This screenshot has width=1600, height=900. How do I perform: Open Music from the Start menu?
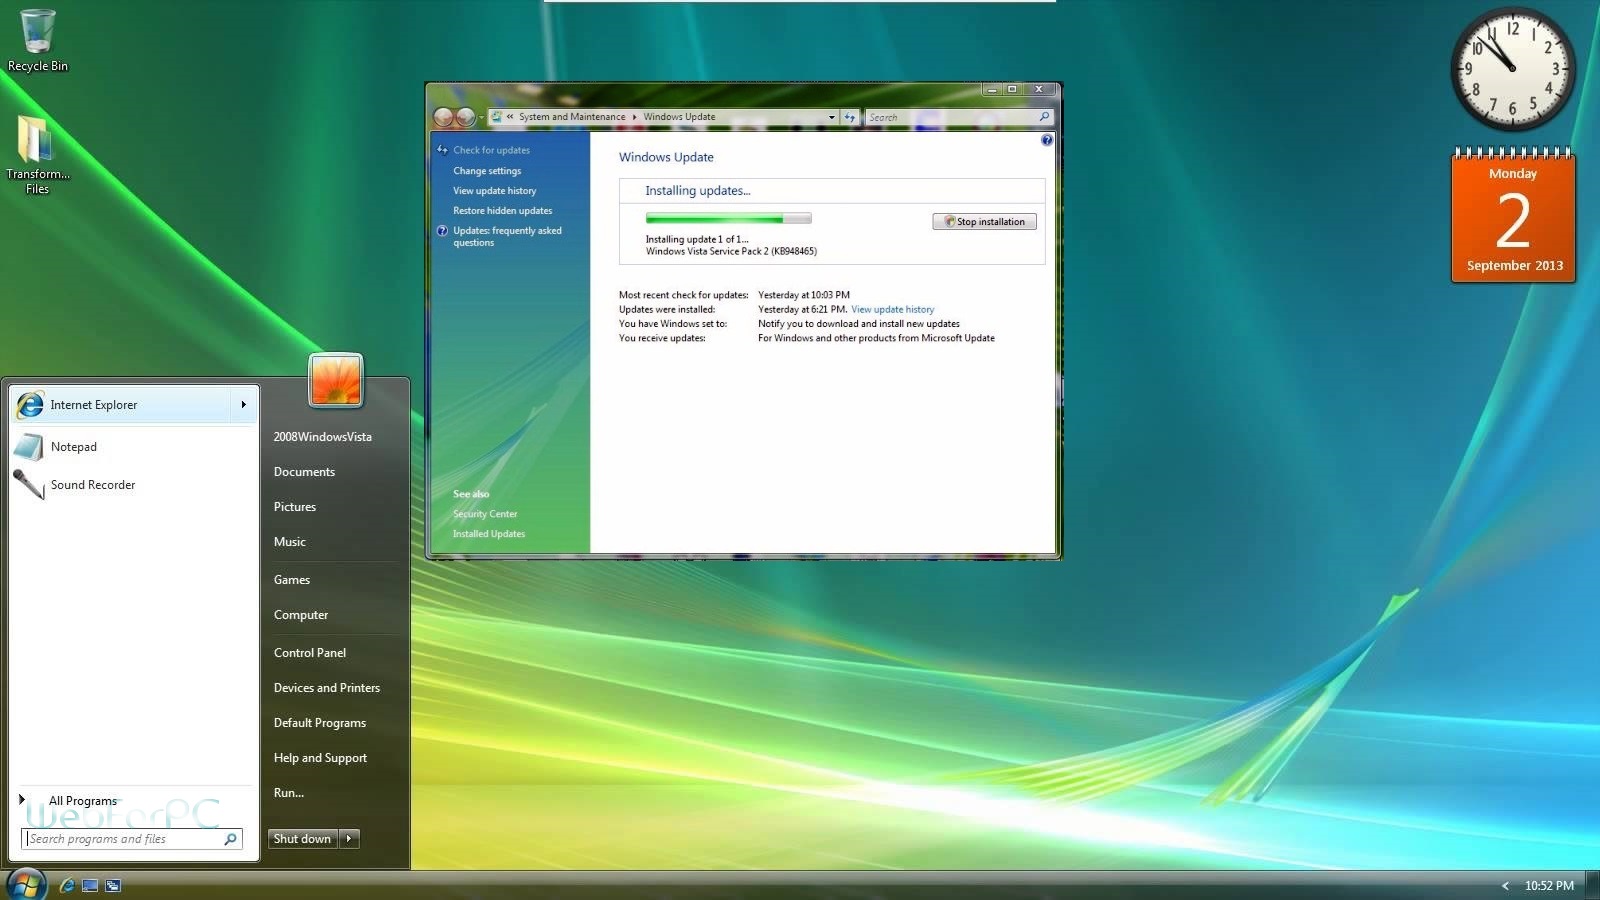click(290, 542)
